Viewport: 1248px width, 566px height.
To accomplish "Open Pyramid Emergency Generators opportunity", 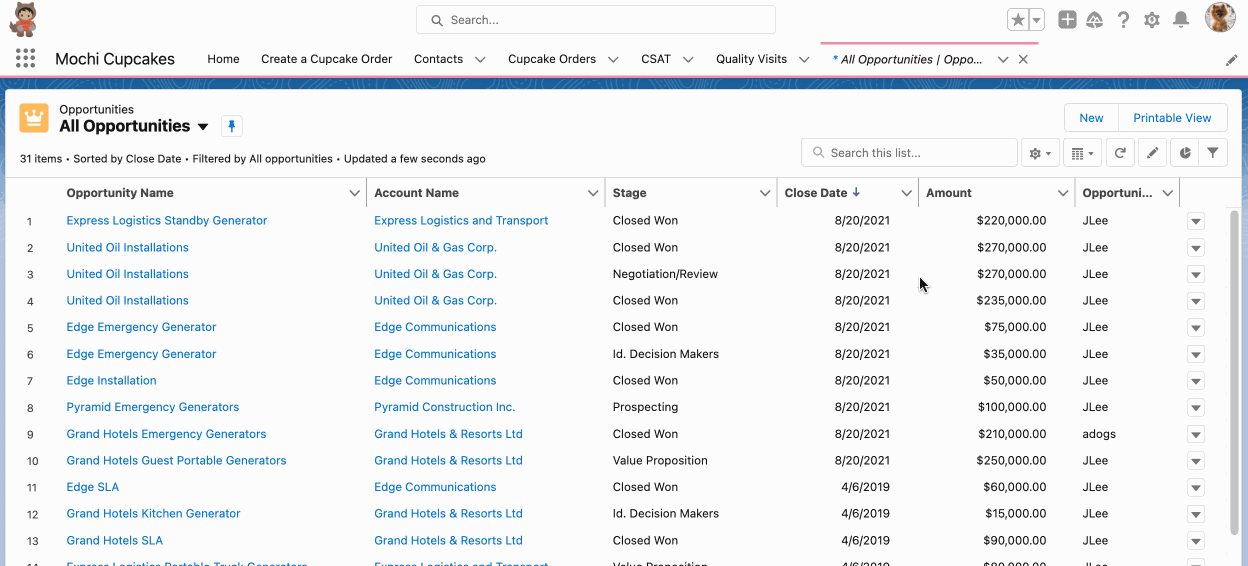I will coord(153,407).
